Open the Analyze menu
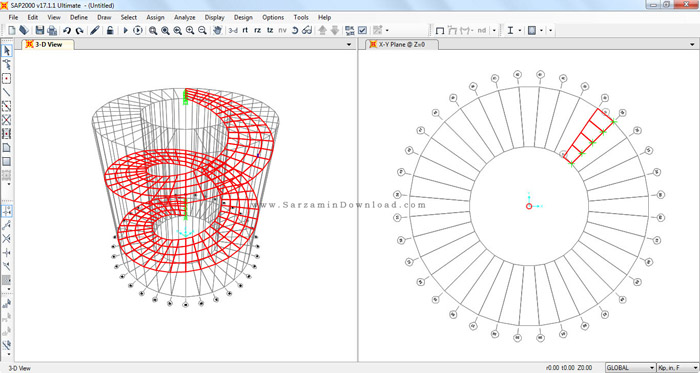Viewport: 700px width, 373px height. tap(184, 17)
